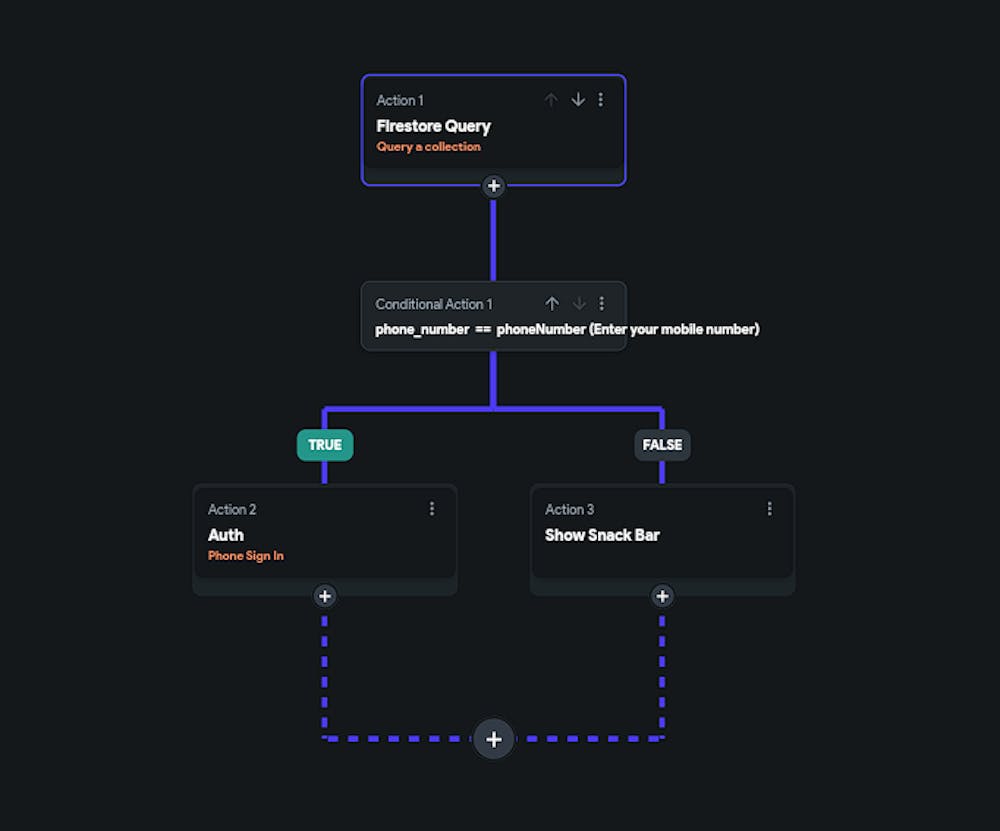Open Action 1 three-dot options menu
The width and height of the screenshot is (1000, 831).
pyautogui.click(x=601, y=100)
